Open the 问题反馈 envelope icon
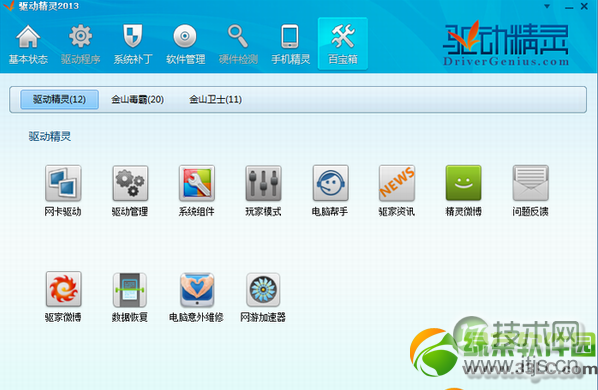 pos(530,183)
